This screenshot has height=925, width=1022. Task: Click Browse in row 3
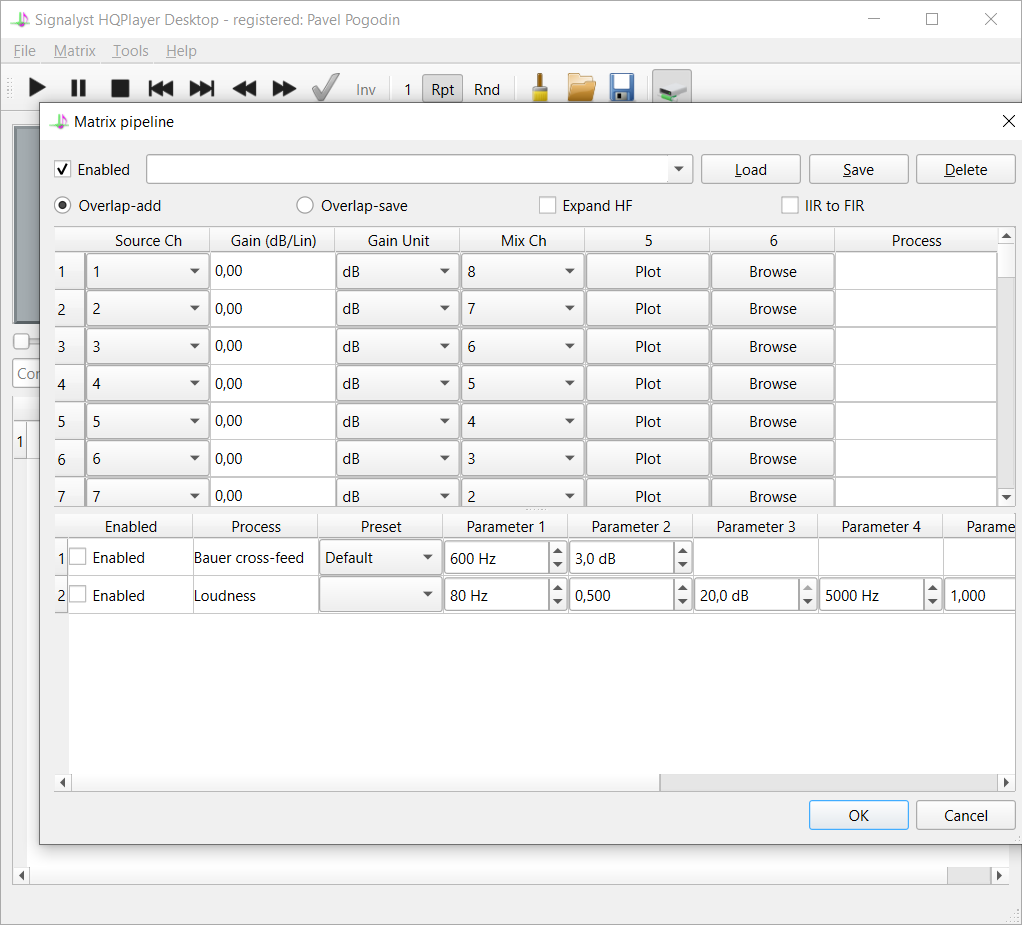(x=772, y=346)
